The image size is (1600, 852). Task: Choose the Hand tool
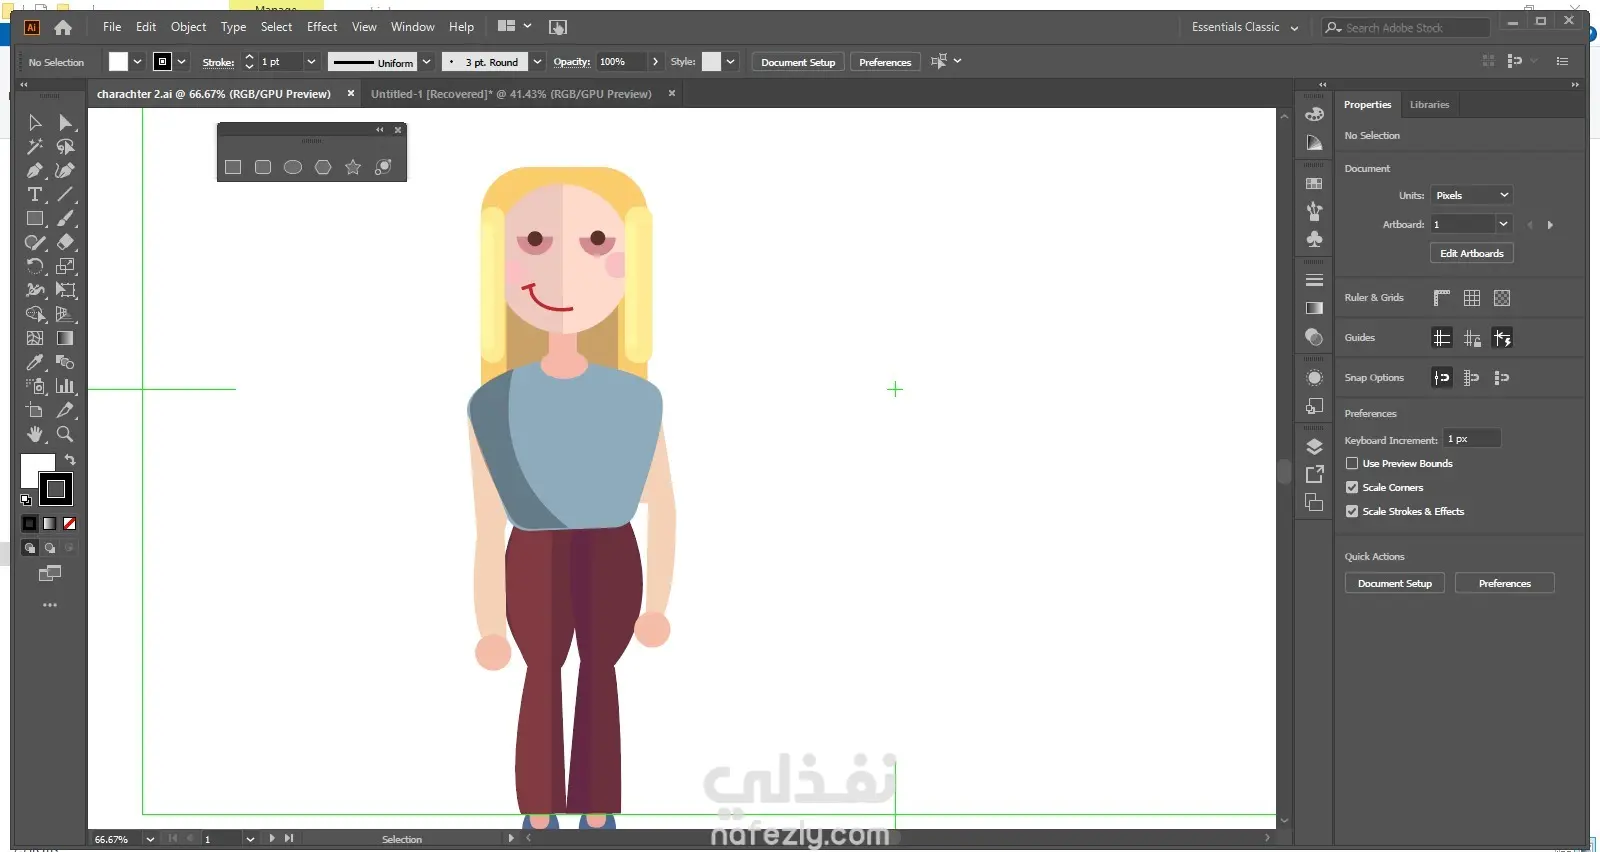[x=35, y=435]
